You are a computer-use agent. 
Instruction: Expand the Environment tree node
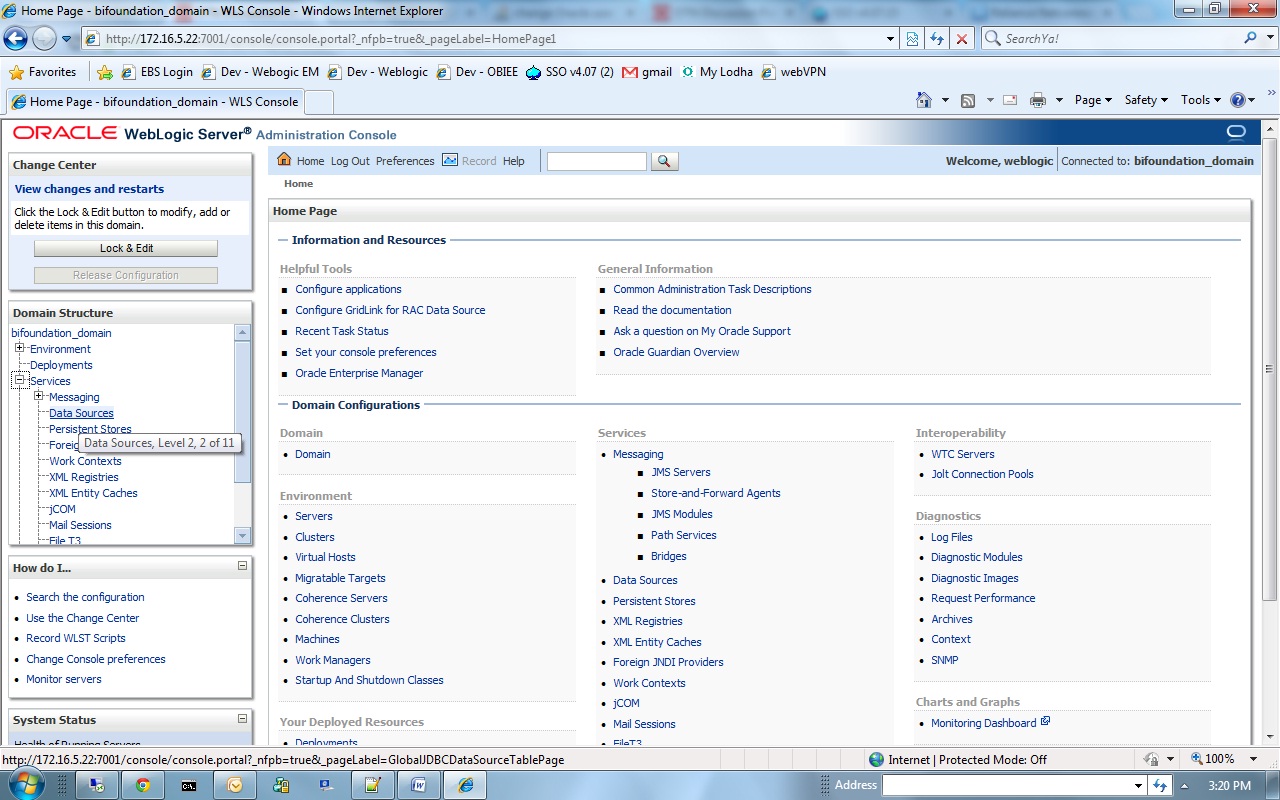20,349
